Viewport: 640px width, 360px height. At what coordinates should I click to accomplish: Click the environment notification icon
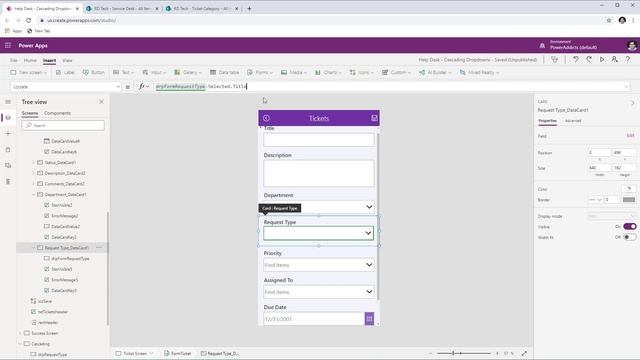542,46
